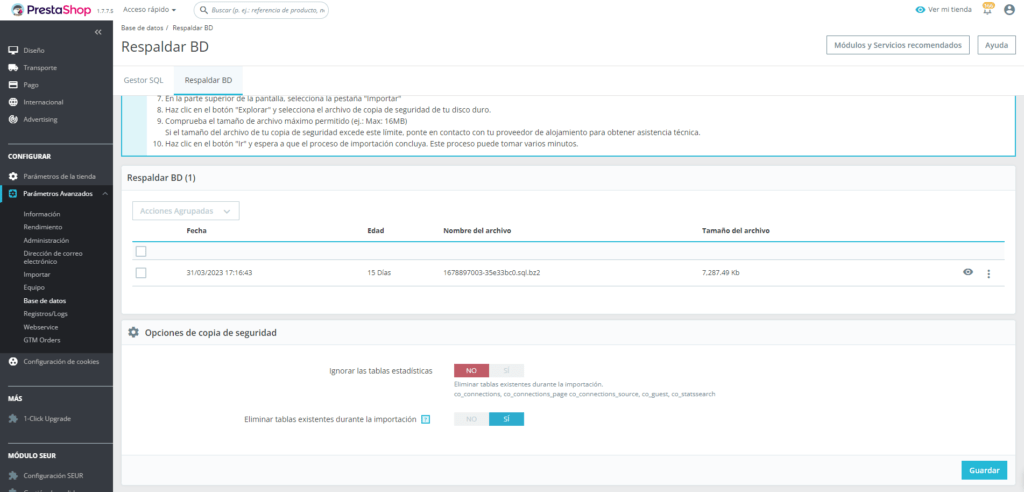Click Módulos y Servicios recomendados button

click(x=898, y=46)
